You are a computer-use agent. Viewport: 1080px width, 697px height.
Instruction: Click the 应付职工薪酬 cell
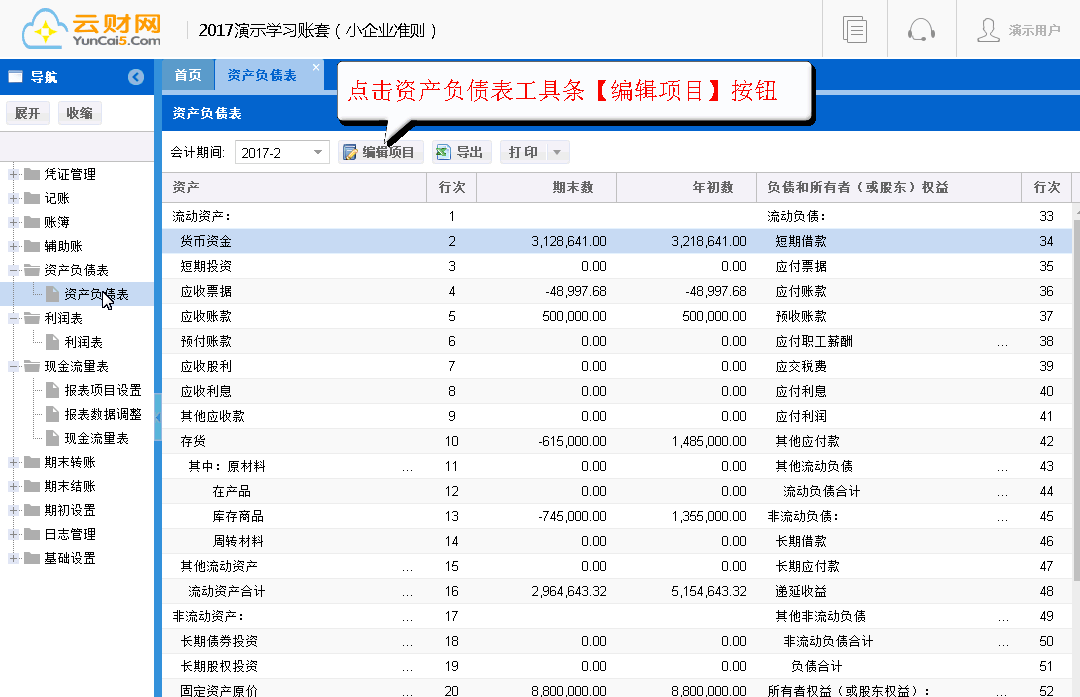coord(813,342)
